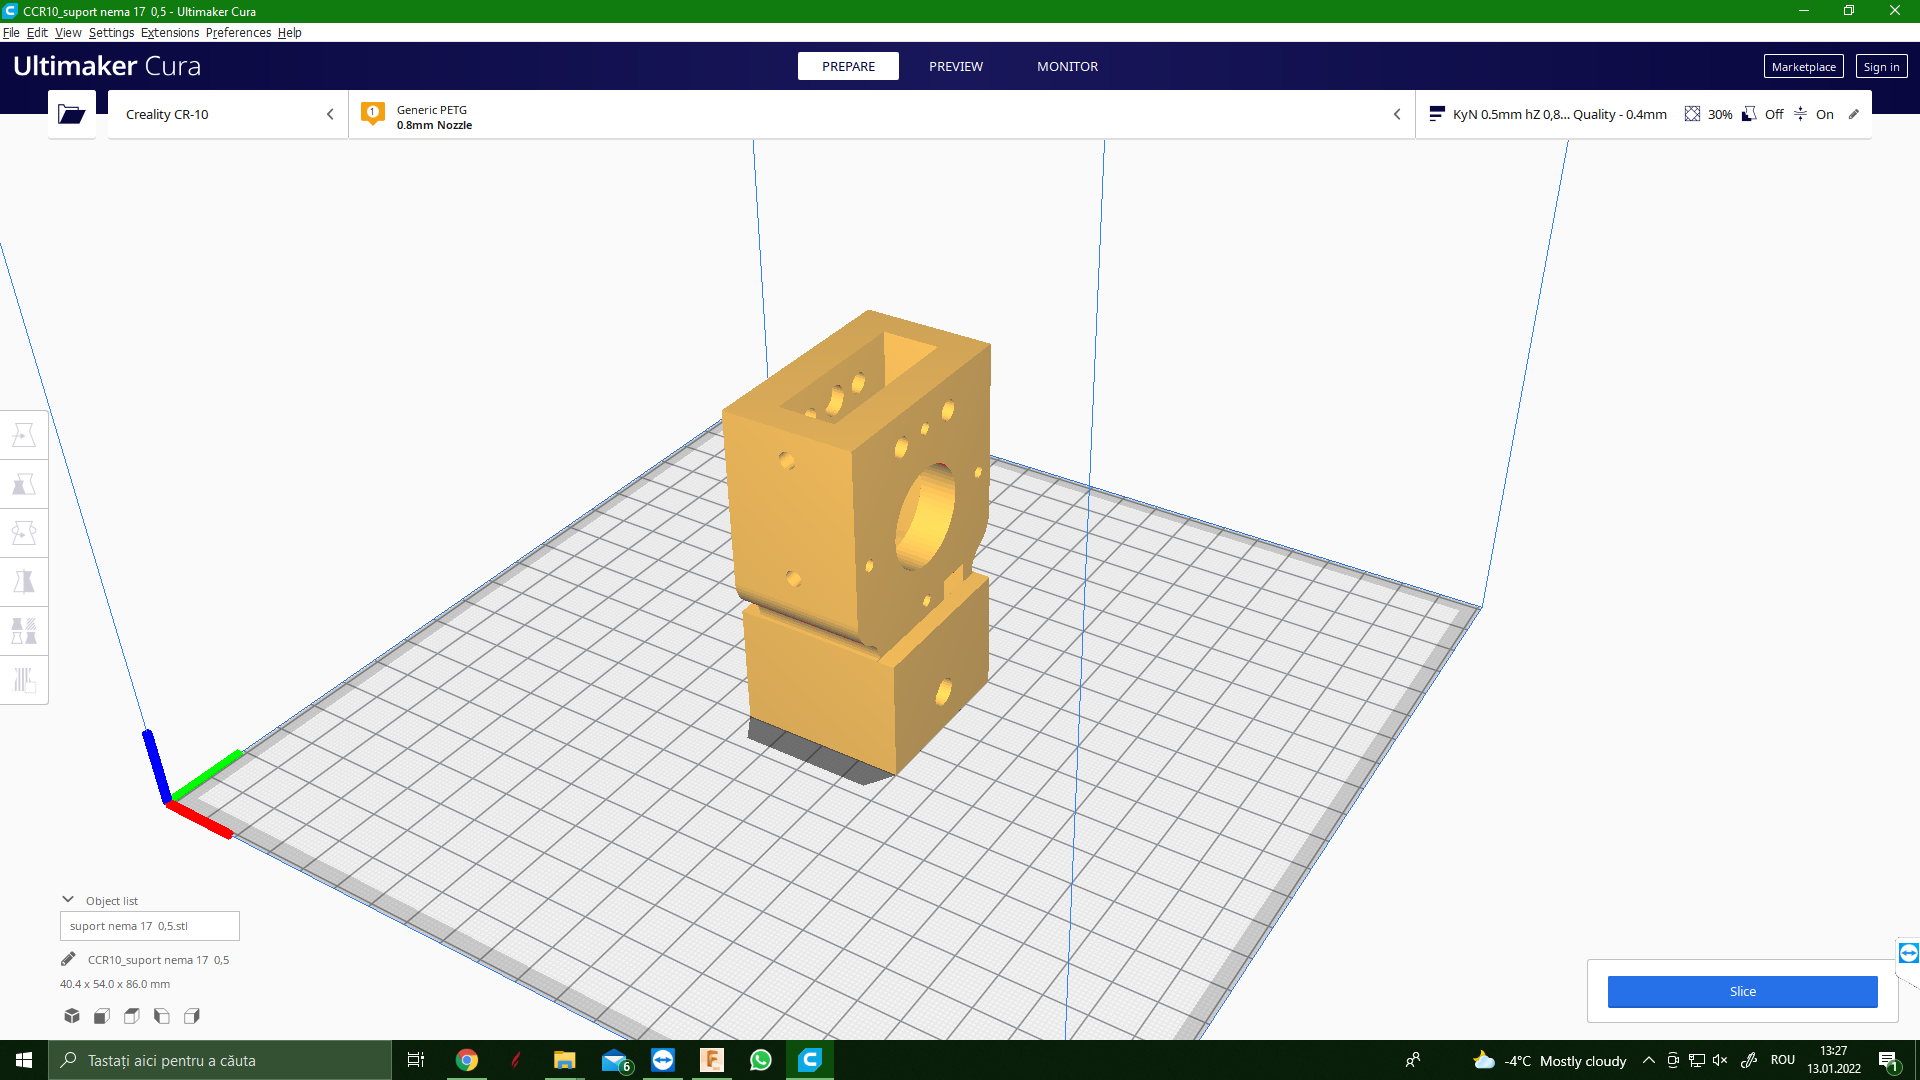The image size is (1920, 1080).
Task: Select the Mirror tool
Action: tap(24, 582)
